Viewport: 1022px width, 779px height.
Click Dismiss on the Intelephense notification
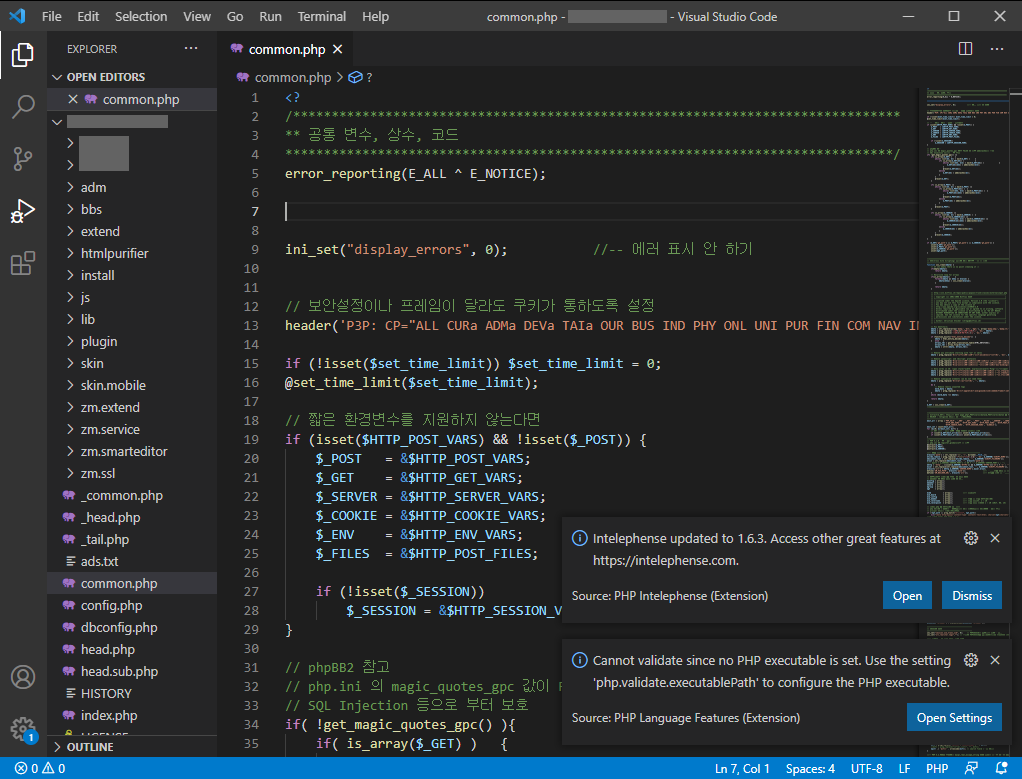[971, 595]
